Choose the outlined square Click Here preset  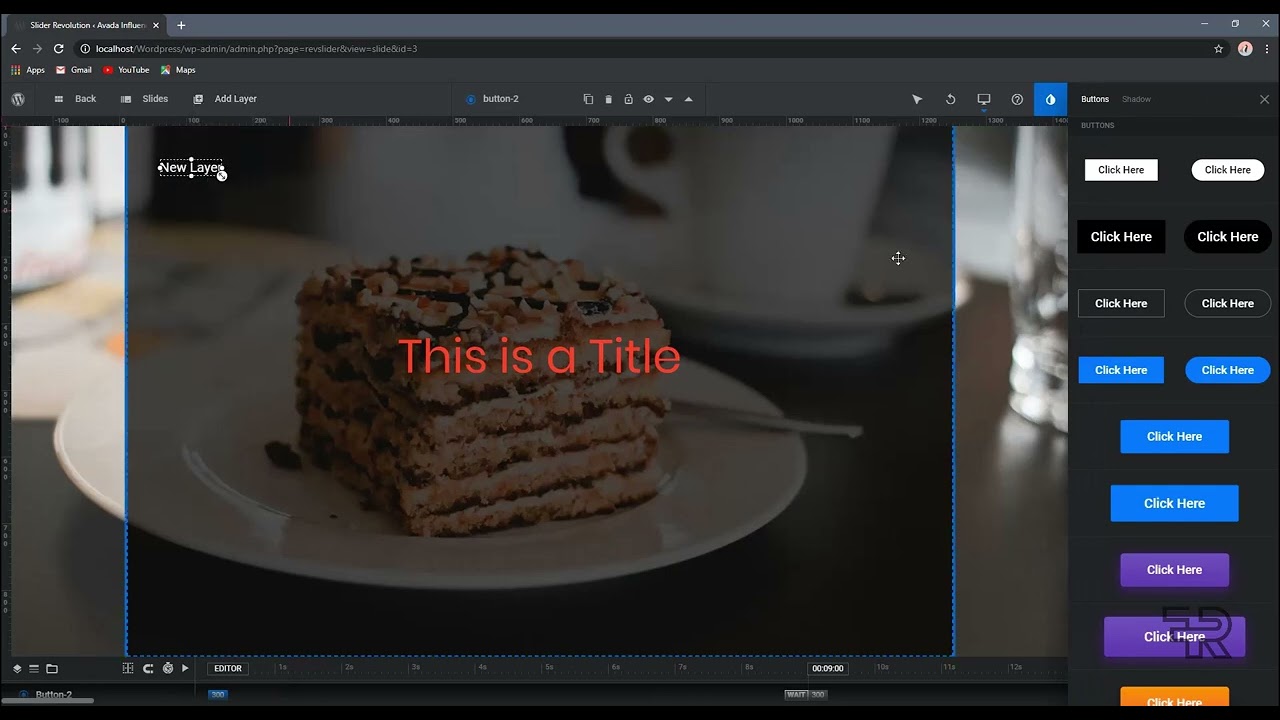(x=1121, y=303)
